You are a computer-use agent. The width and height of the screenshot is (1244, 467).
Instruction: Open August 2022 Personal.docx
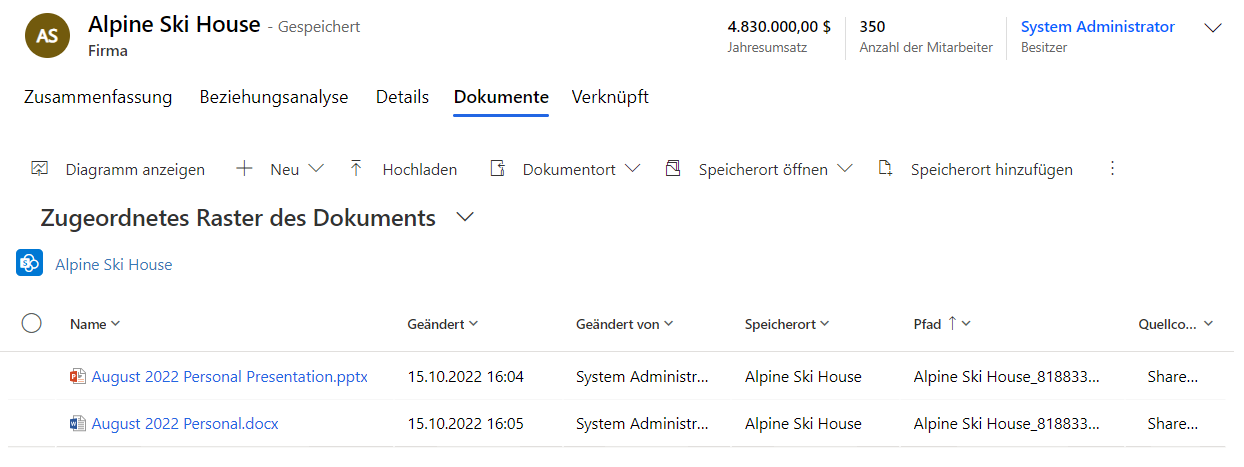pyautogui.click(x=185, y=424)
